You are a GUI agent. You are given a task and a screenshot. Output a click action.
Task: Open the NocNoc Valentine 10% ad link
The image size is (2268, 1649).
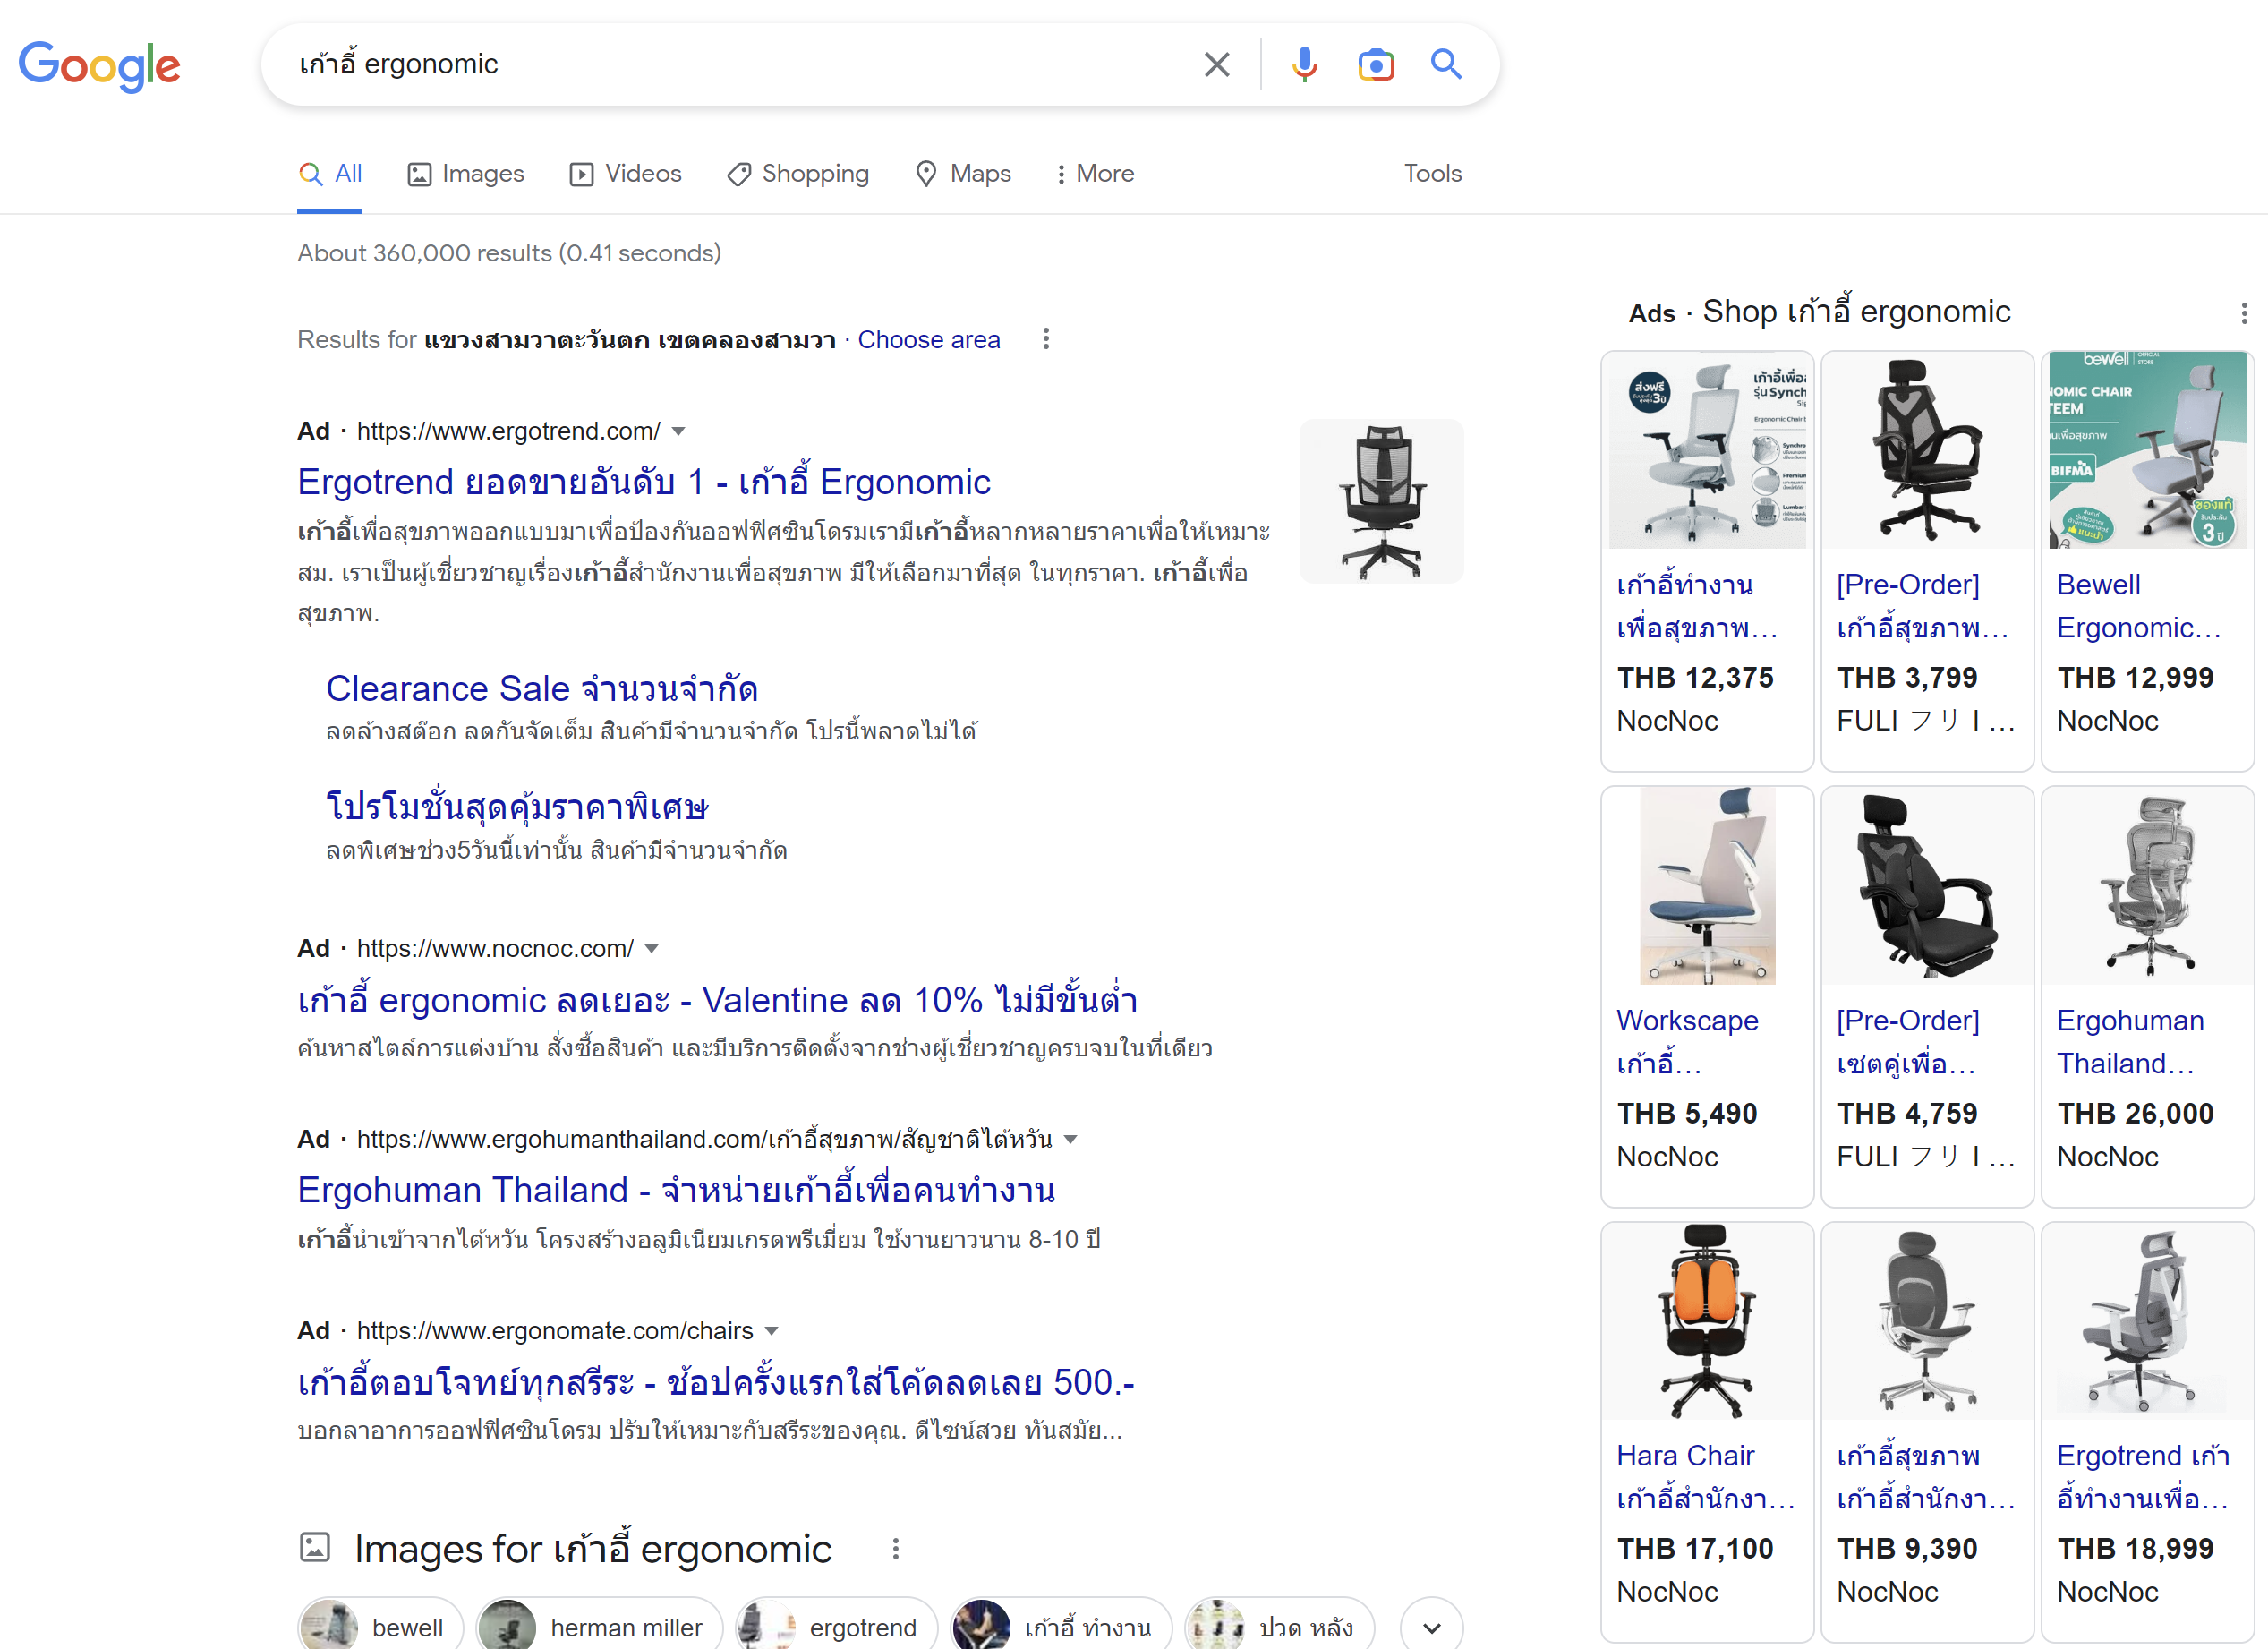(717, 1000)
